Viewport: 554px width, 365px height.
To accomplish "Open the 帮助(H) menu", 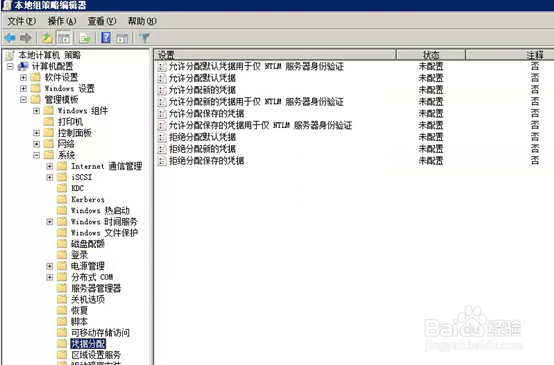I will click(142, 21).
